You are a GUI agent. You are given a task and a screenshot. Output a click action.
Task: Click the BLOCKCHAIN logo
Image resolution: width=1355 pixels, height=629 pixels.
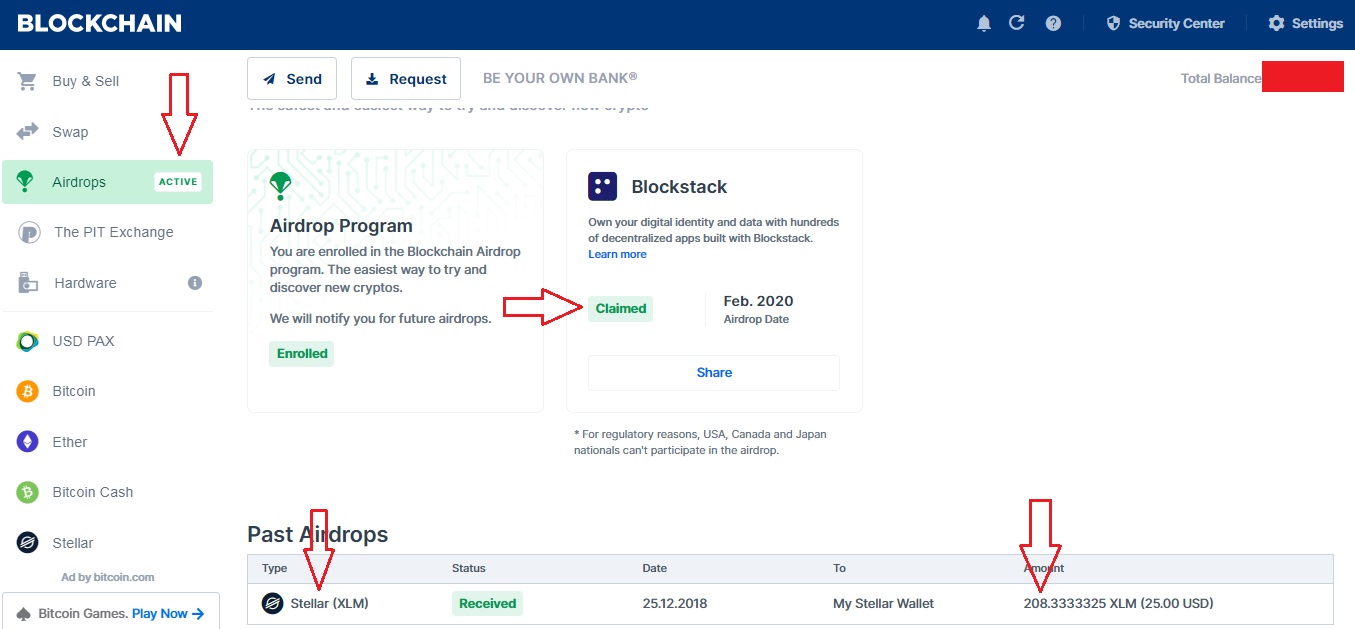click(x=100, y=23)
